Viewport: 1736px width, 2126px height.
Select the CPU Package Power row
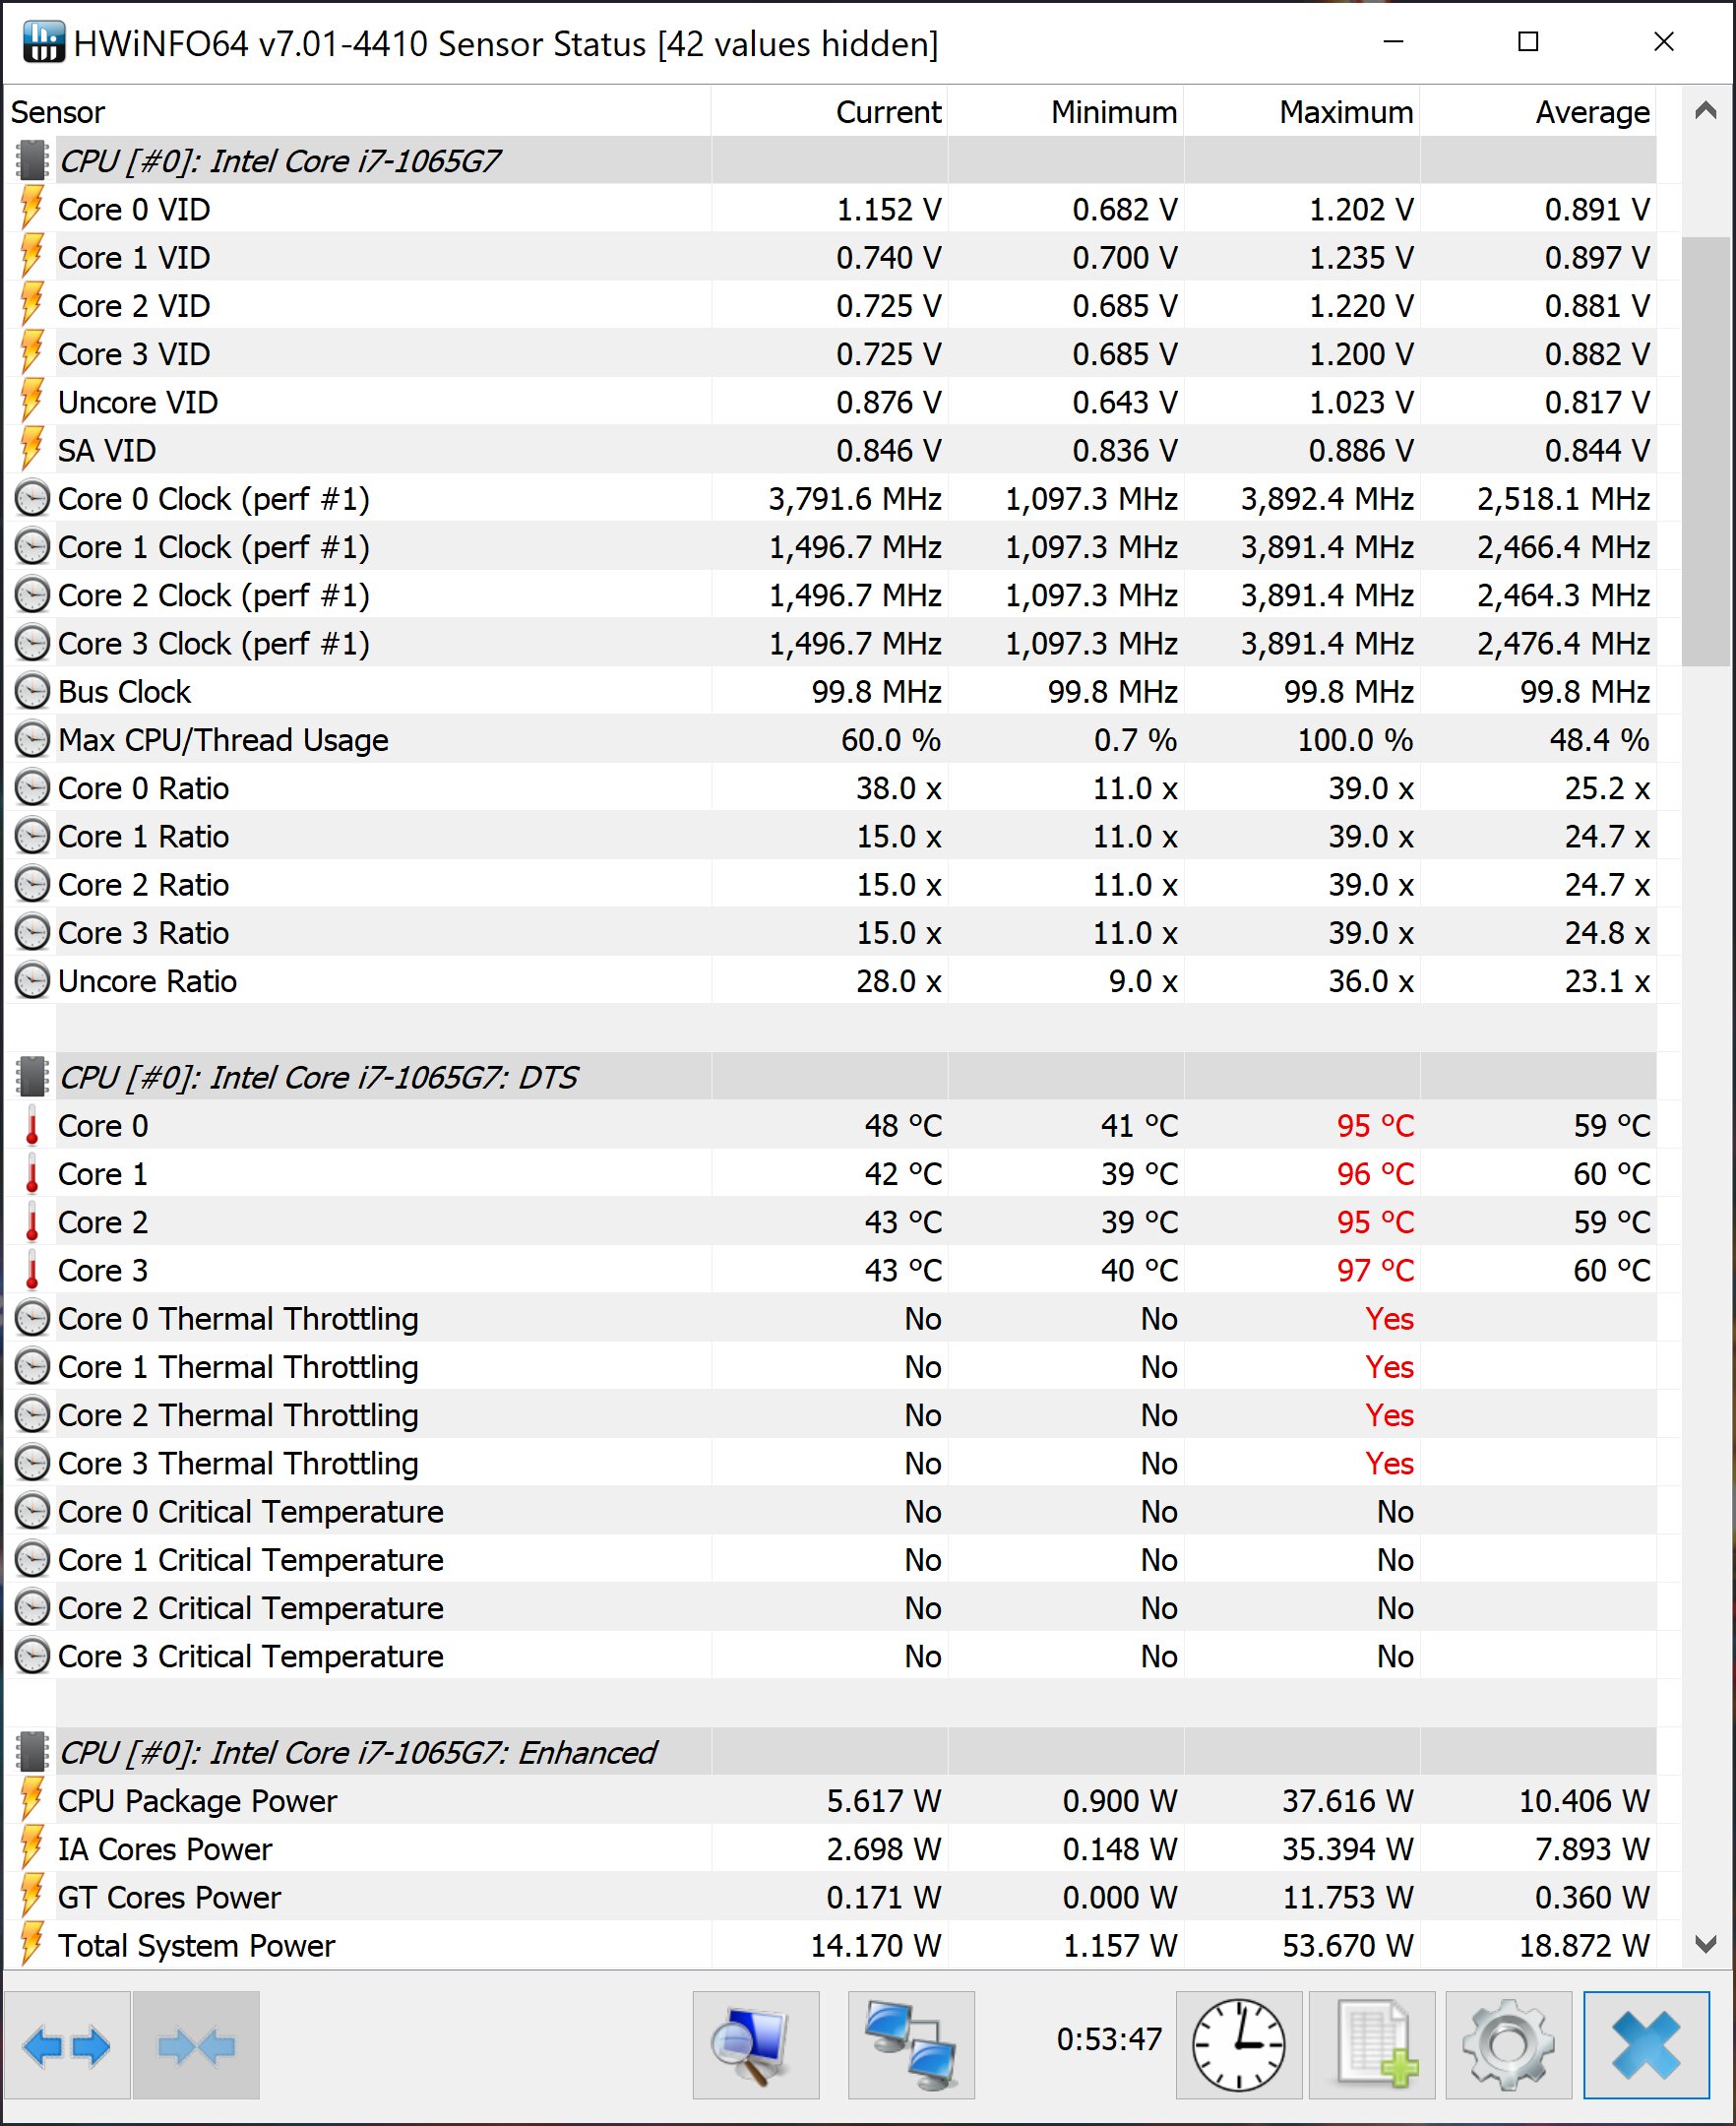pos(830,1800)
